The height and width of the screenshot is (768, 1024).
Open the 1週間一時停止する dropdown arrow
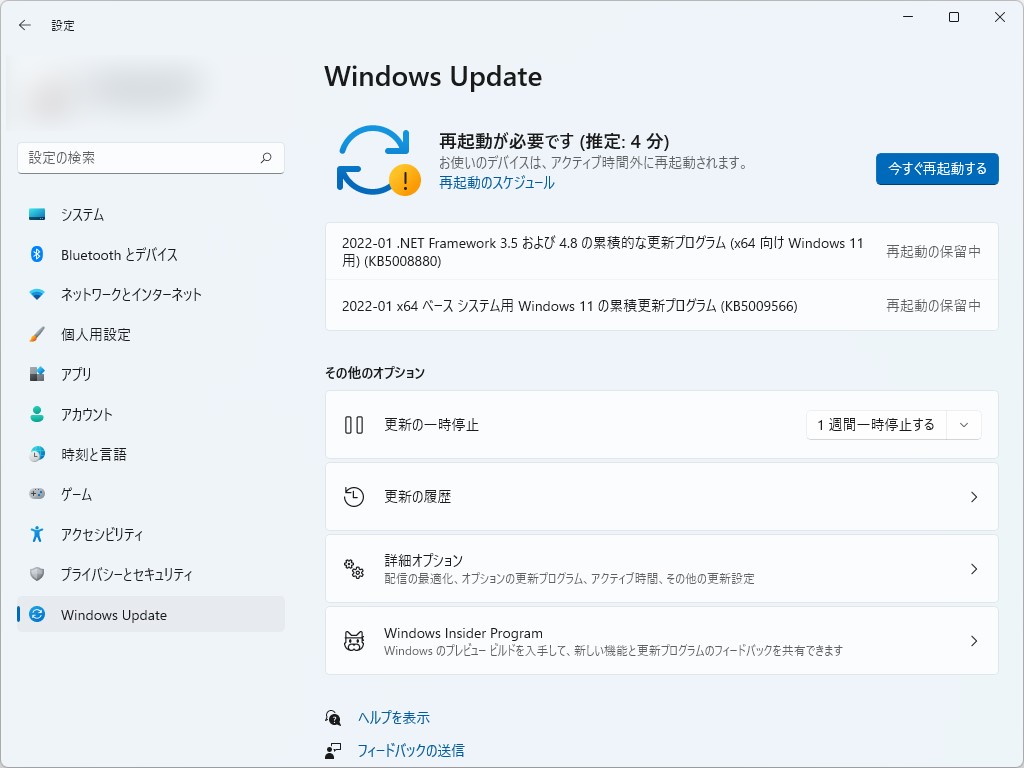pyautogui.click(x=963, y=424)
